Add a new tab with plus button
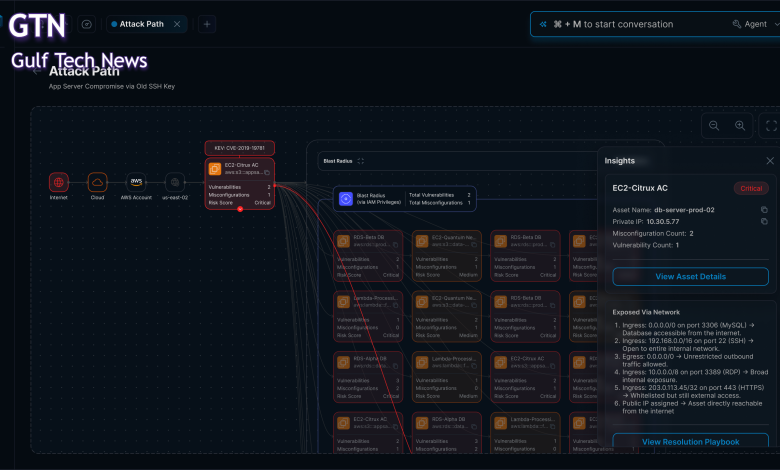Image resolution: width=780 pixels, height=470 pixels. [x=206, y=24]
